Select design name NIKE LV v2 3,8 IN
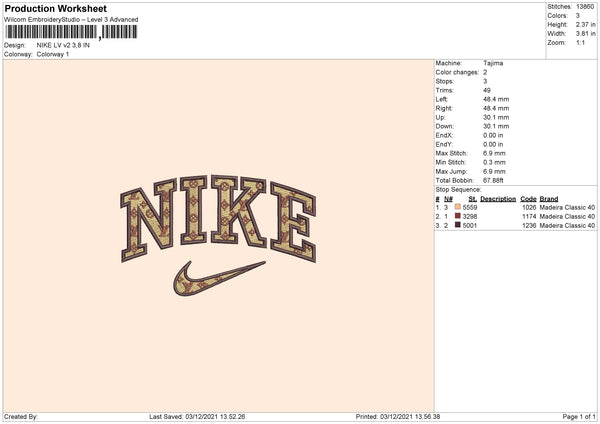The image size is (600, 424). click(63, 45)
